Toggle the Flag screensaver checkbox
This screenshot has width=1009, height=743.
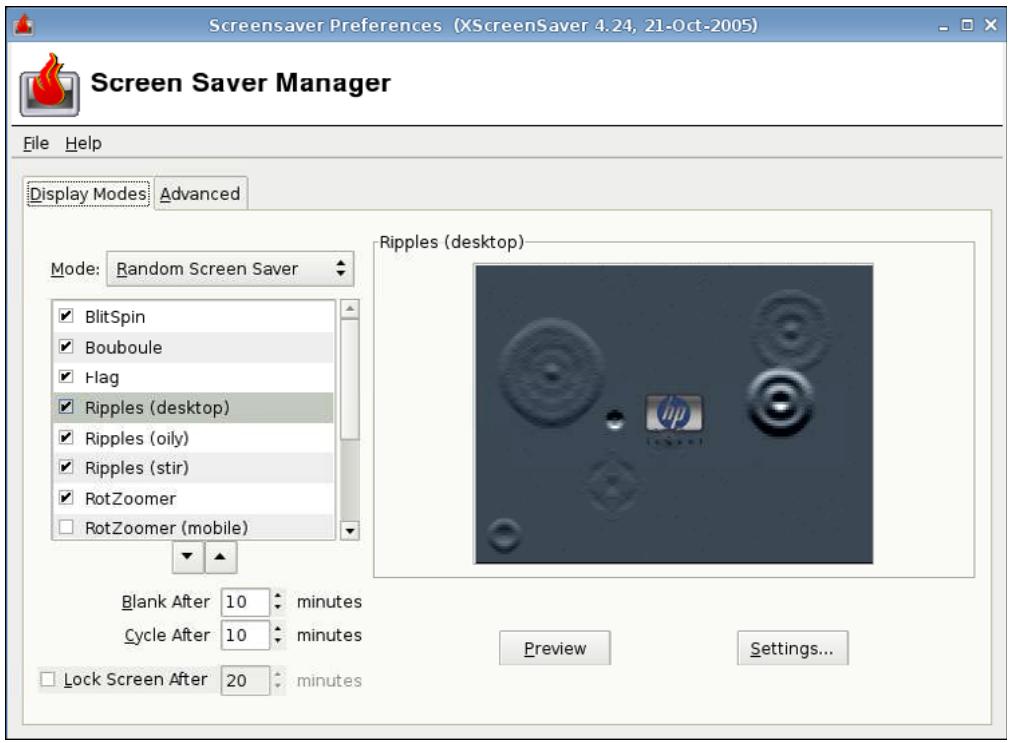coord(66,376)
